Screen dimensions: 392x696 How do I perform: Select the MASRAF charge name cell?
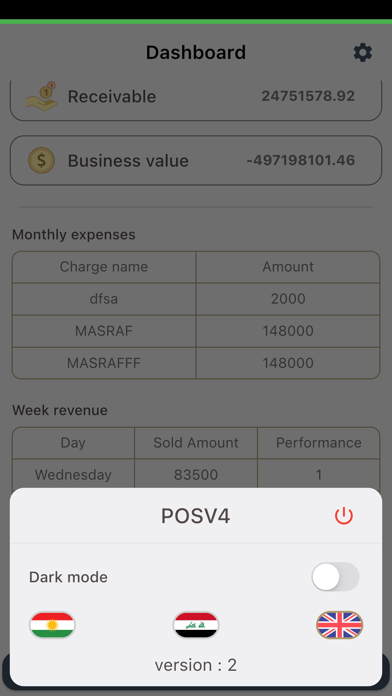coord(104,331)
